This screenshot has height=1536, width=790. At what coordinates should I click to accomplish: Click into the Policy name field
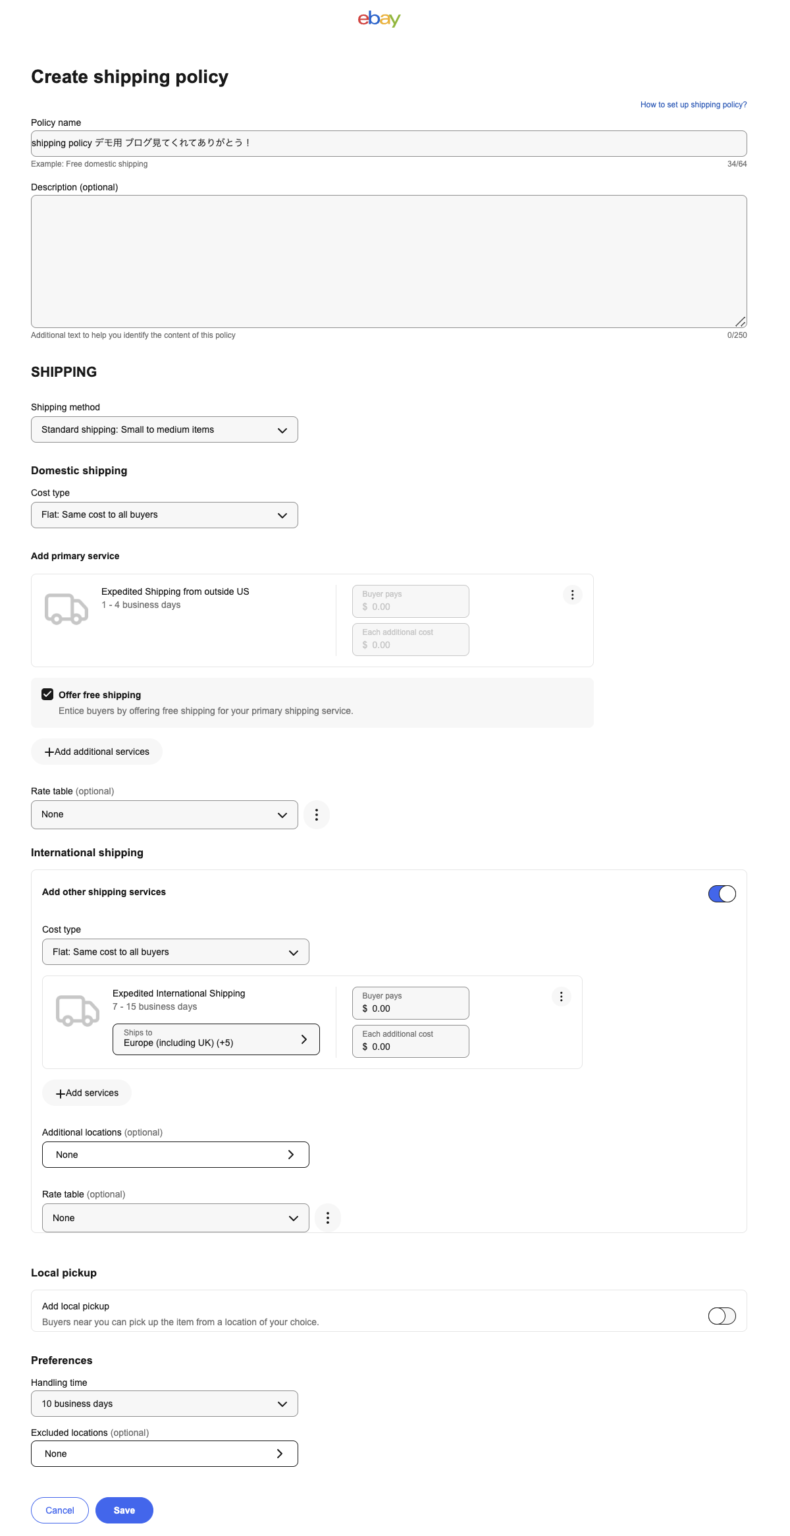tap(388, 143)
